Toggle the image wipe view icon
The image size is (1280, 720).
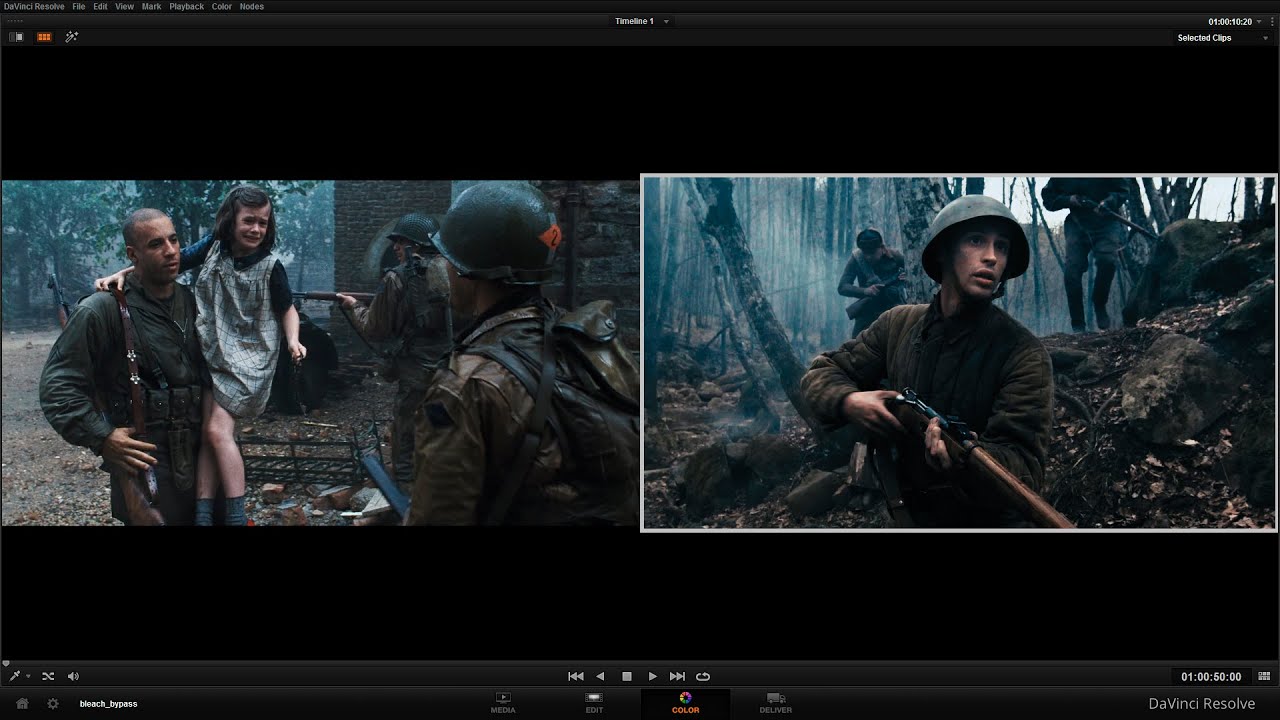[x=17, y=37]
